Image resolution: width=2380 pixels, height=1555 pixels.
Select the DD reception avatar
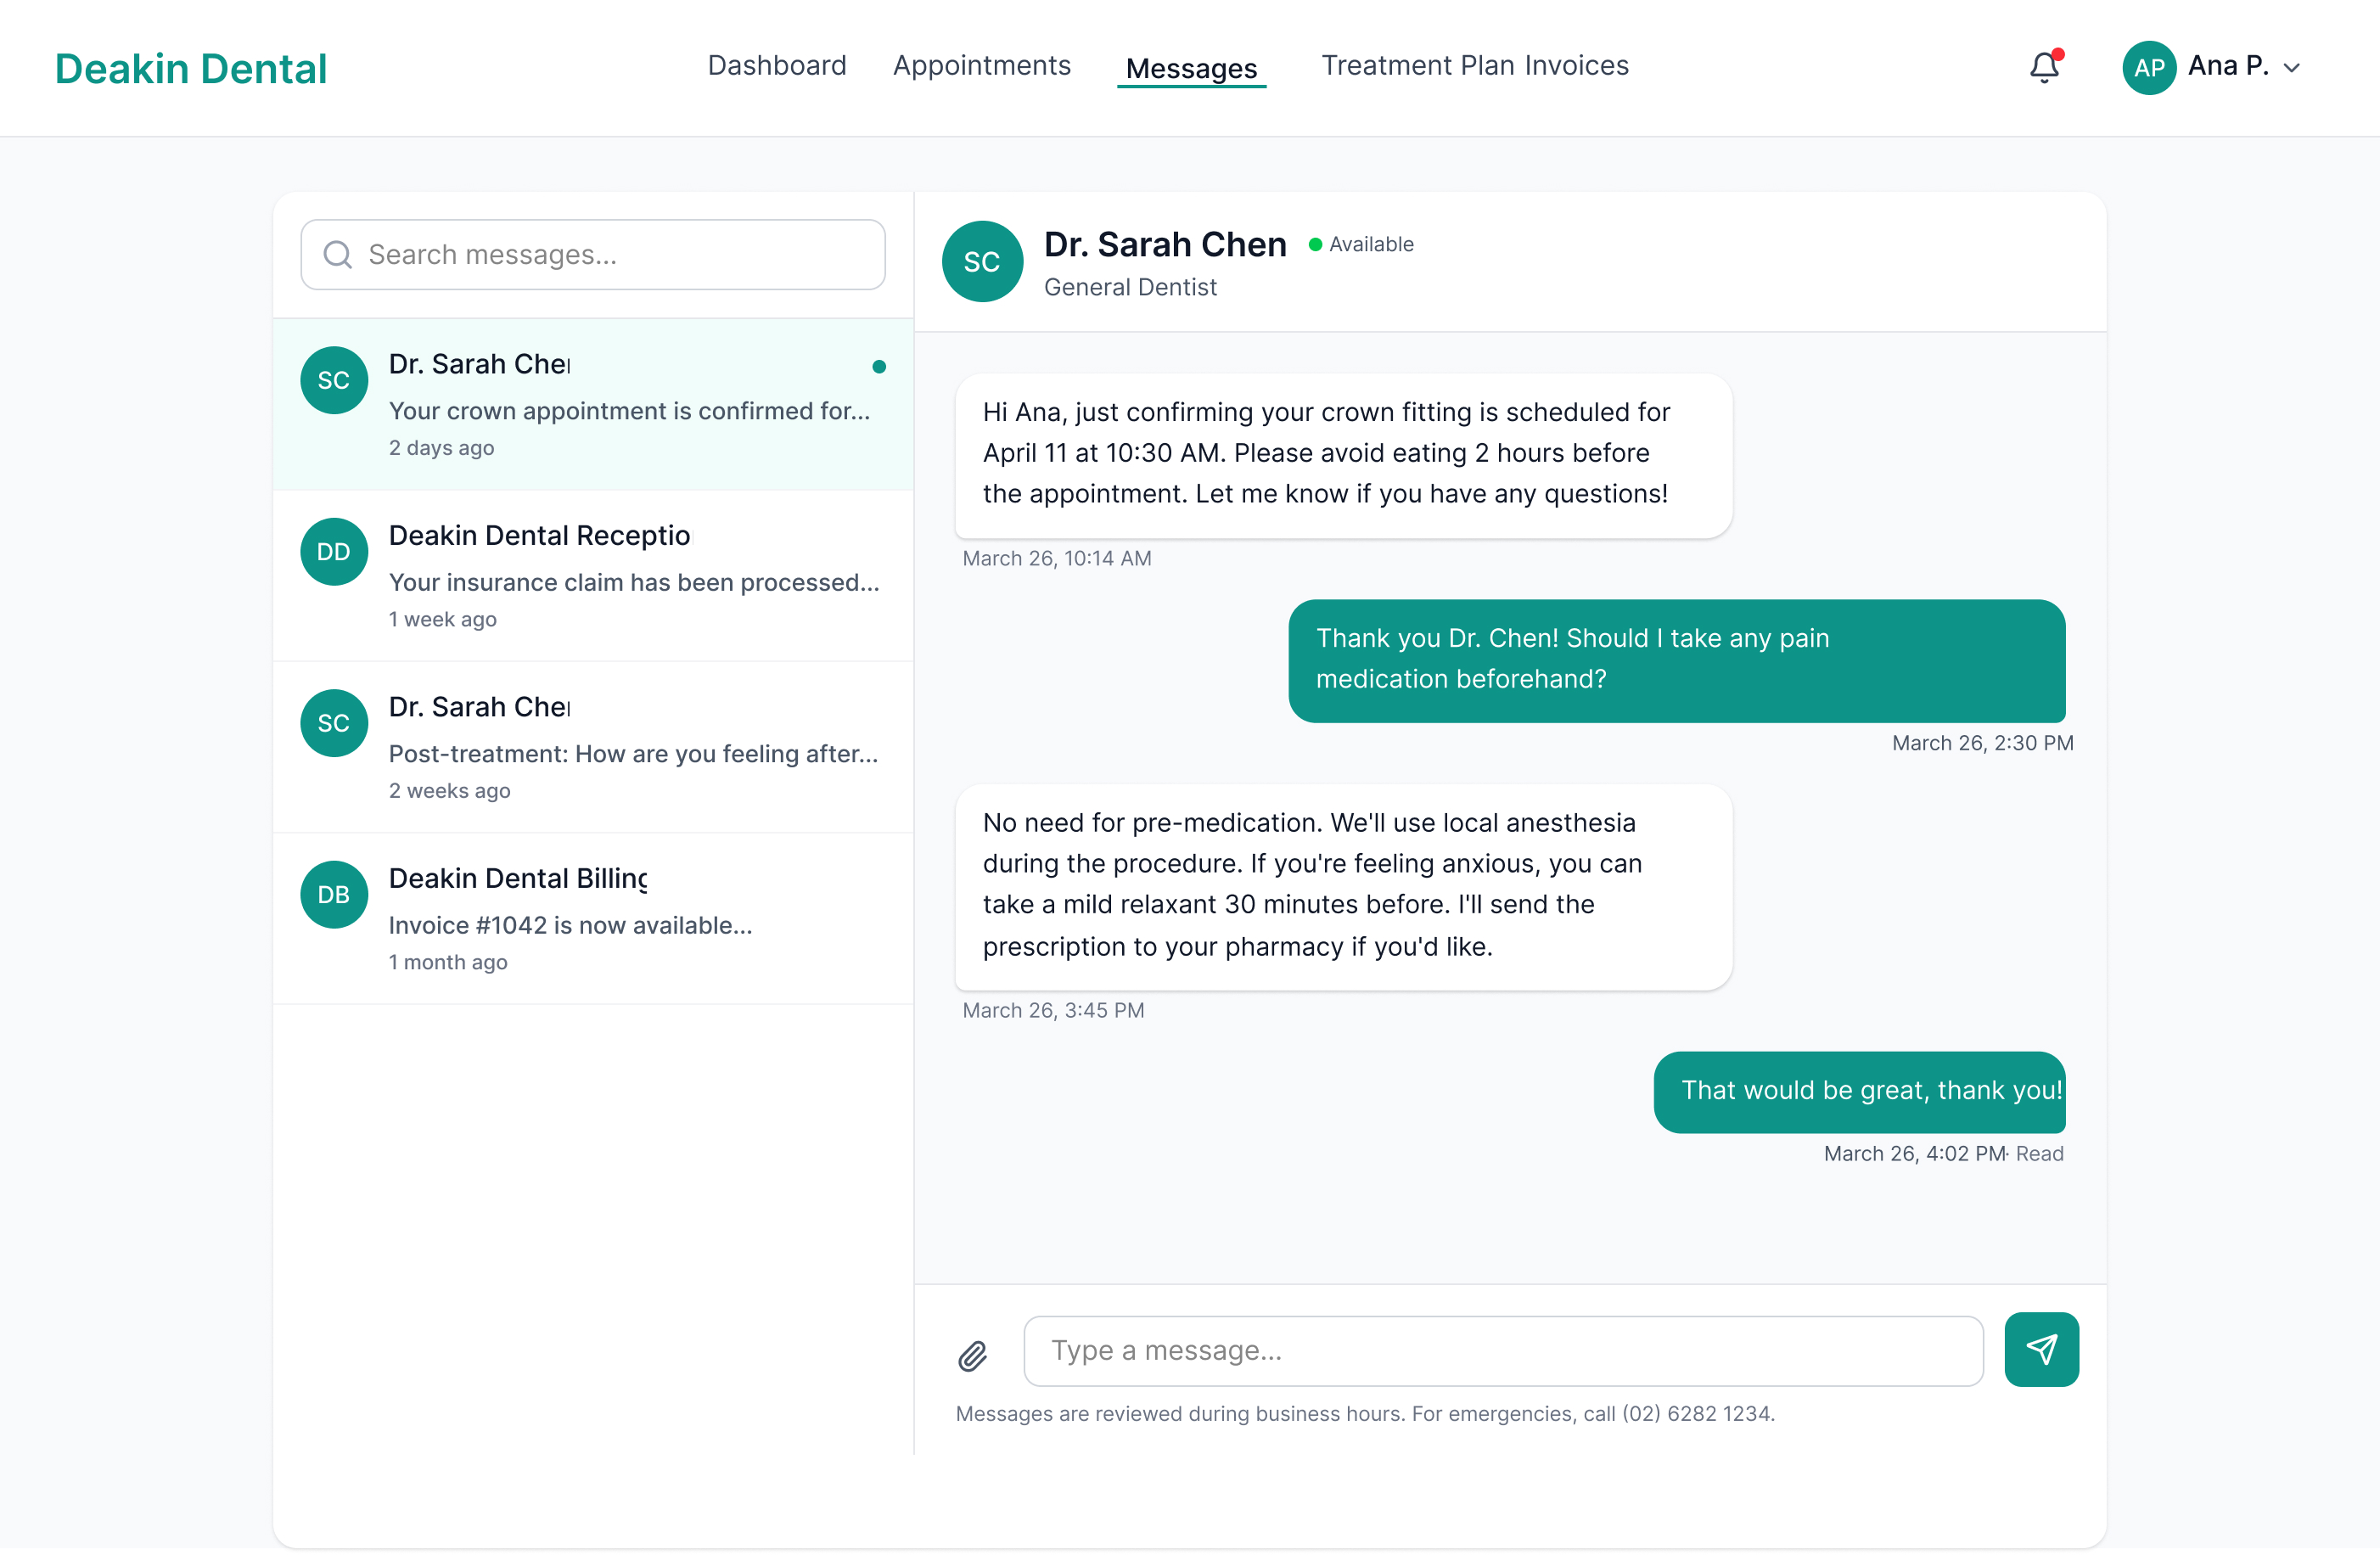click(334, 551)
